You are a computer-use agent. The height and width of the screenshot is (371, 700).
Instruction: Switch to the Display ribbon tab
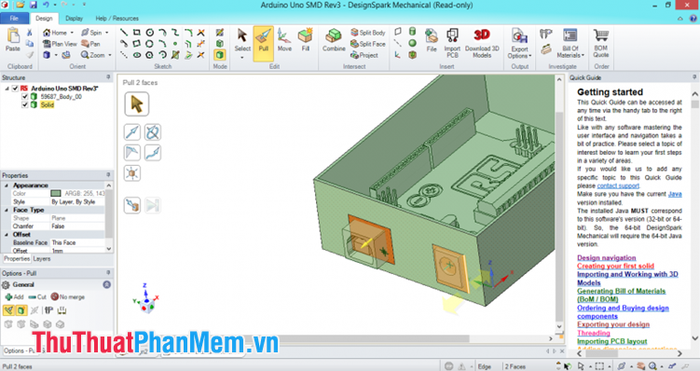coord(74,18)
